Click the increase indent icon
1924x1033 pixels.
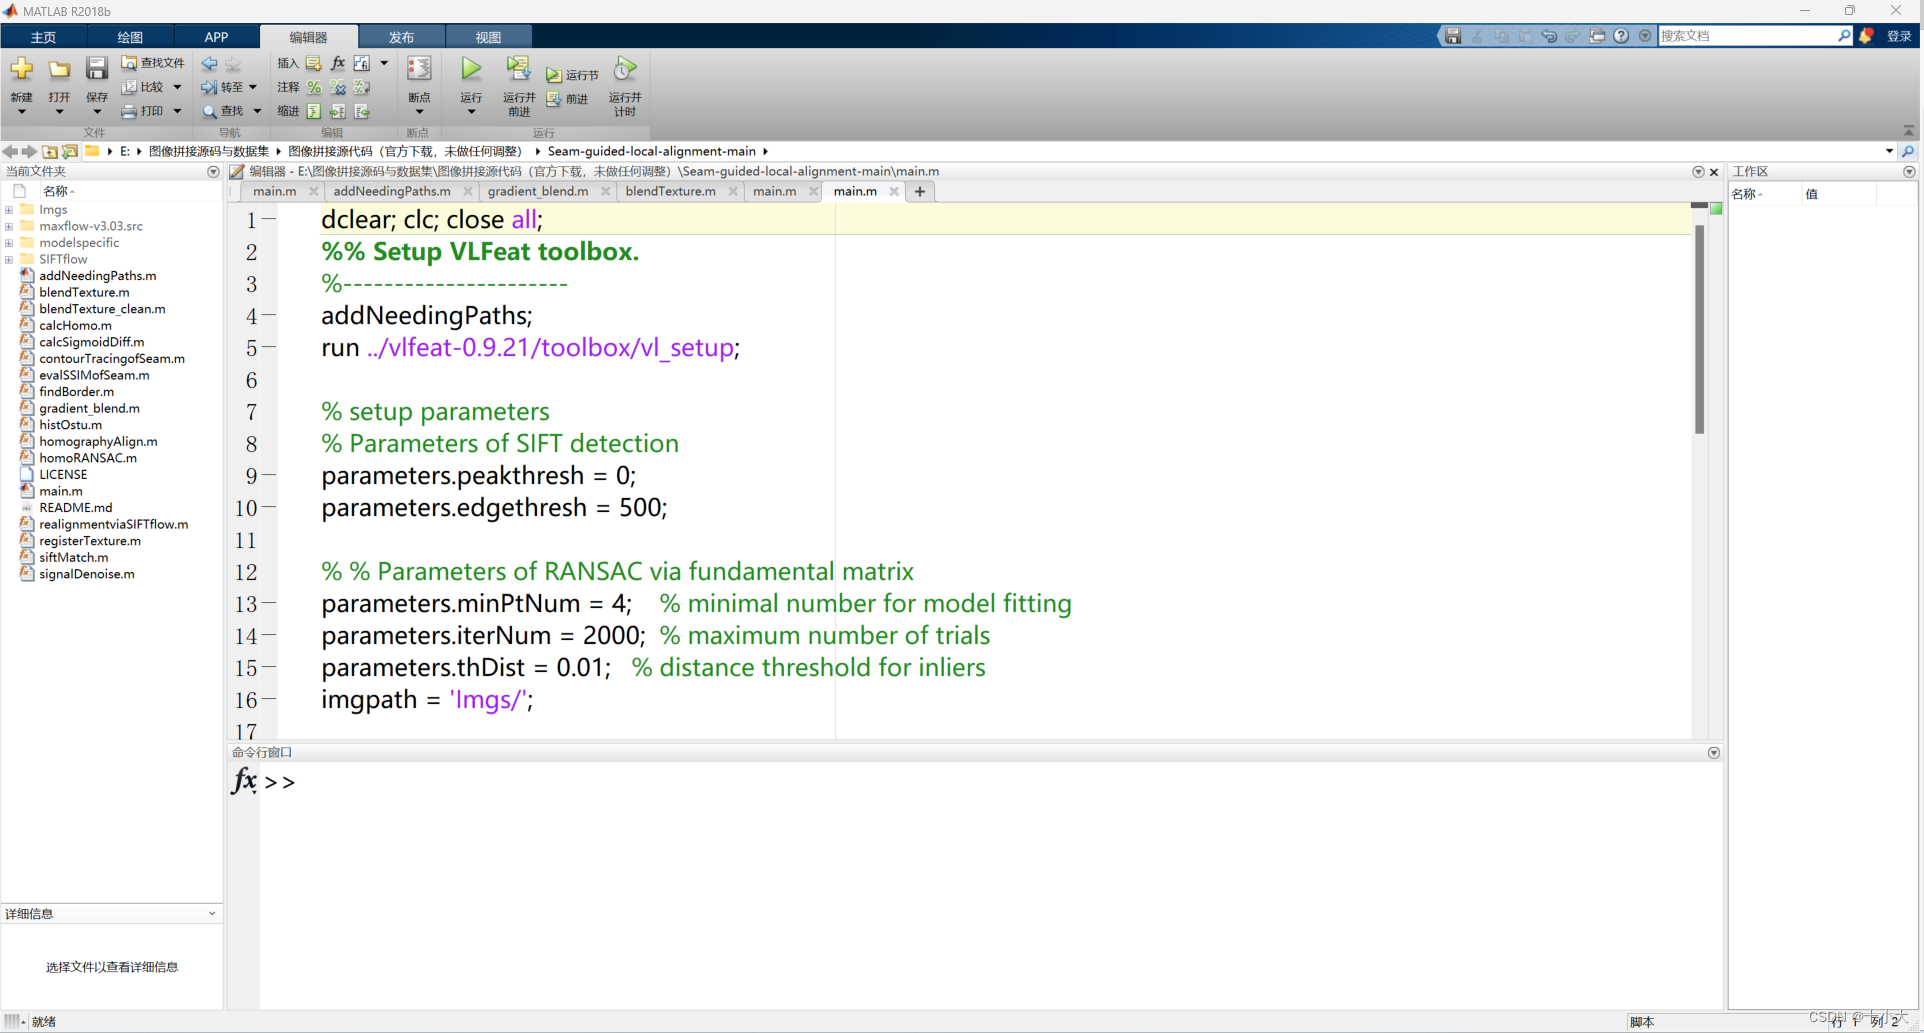point(338,111)
